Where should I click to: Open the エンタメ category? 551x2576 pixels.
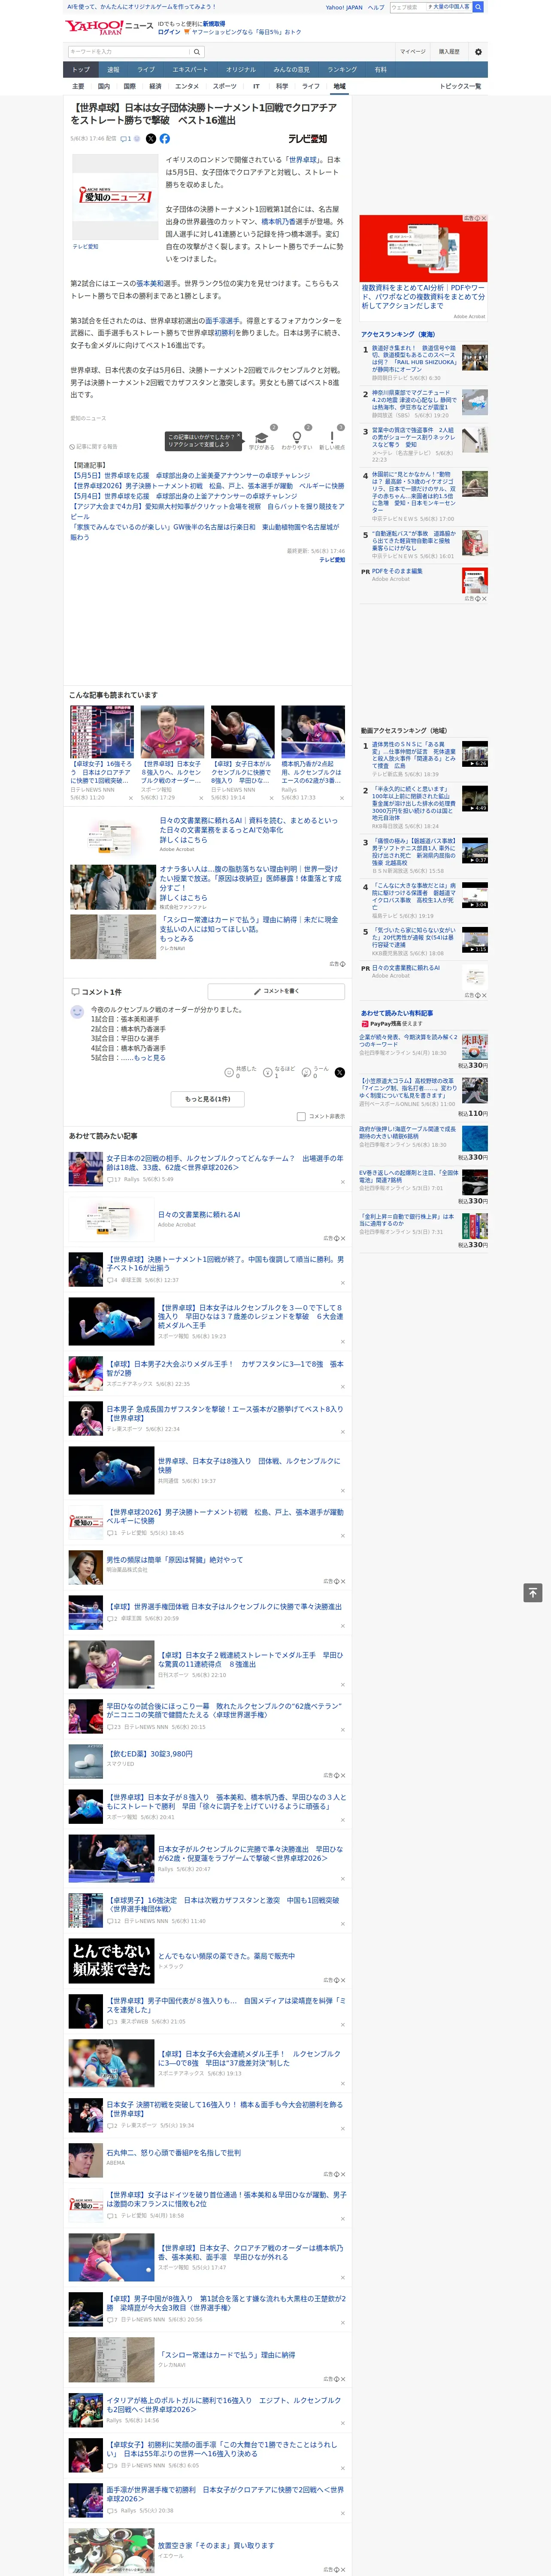187,86
